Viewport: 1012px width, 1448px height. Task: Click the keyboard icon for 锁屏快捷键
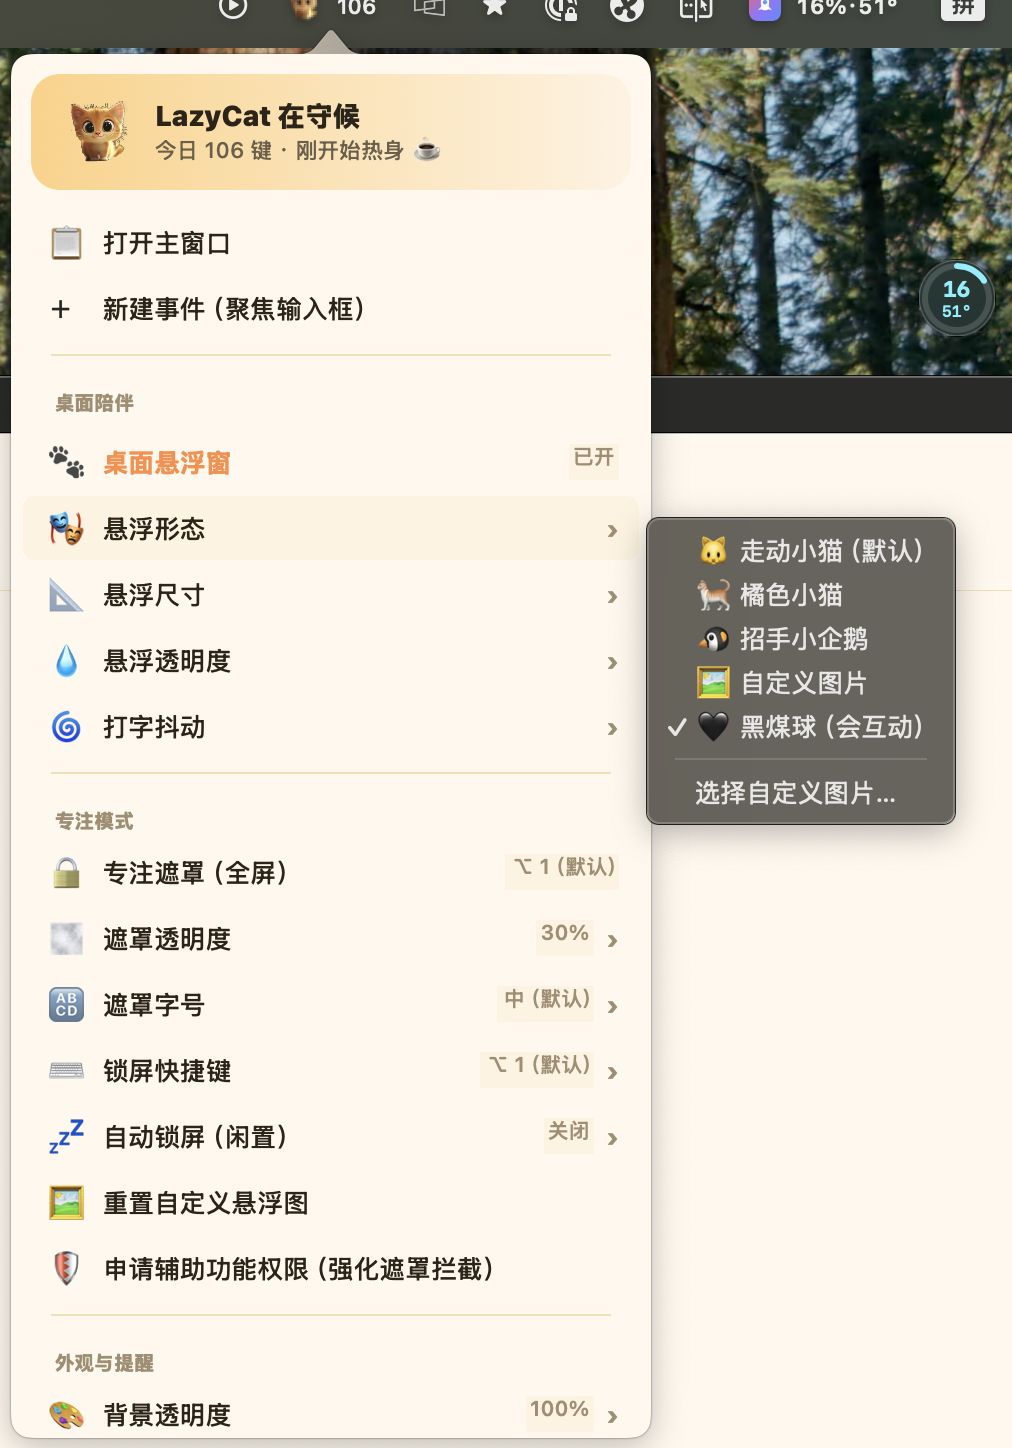click(66, 1071)
